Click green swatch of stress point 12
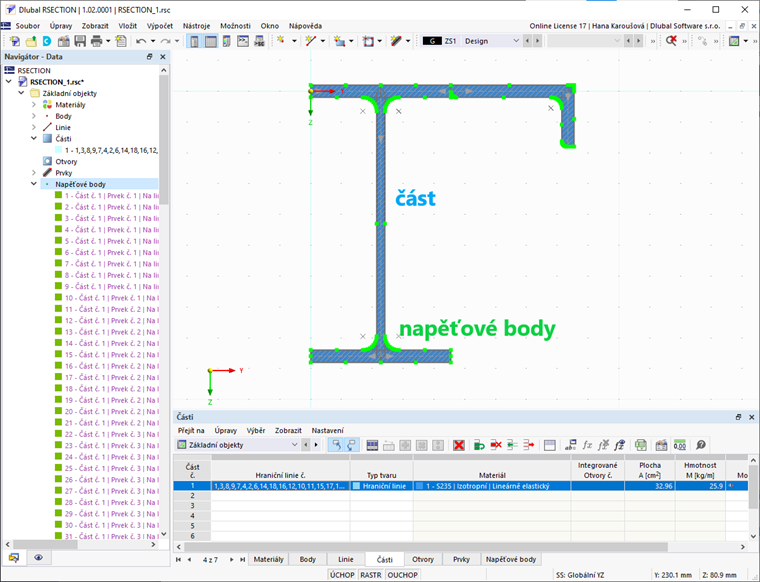This screenshot has width=760, height=582. pos(58,320)
